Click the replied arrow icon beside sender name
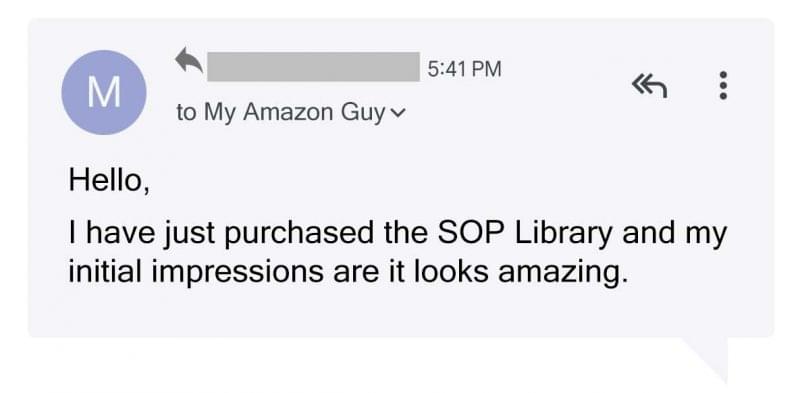The height and width of the screenshot is (393, 800). tap(189, 60)
